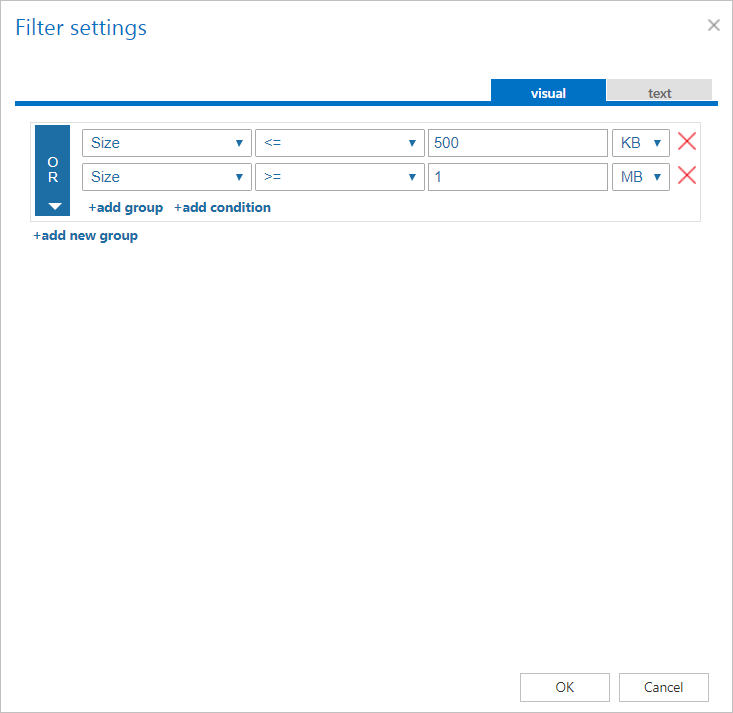Confirm the filter with OK
Viewport: 733px width, 713px height.
coord(565,687)
